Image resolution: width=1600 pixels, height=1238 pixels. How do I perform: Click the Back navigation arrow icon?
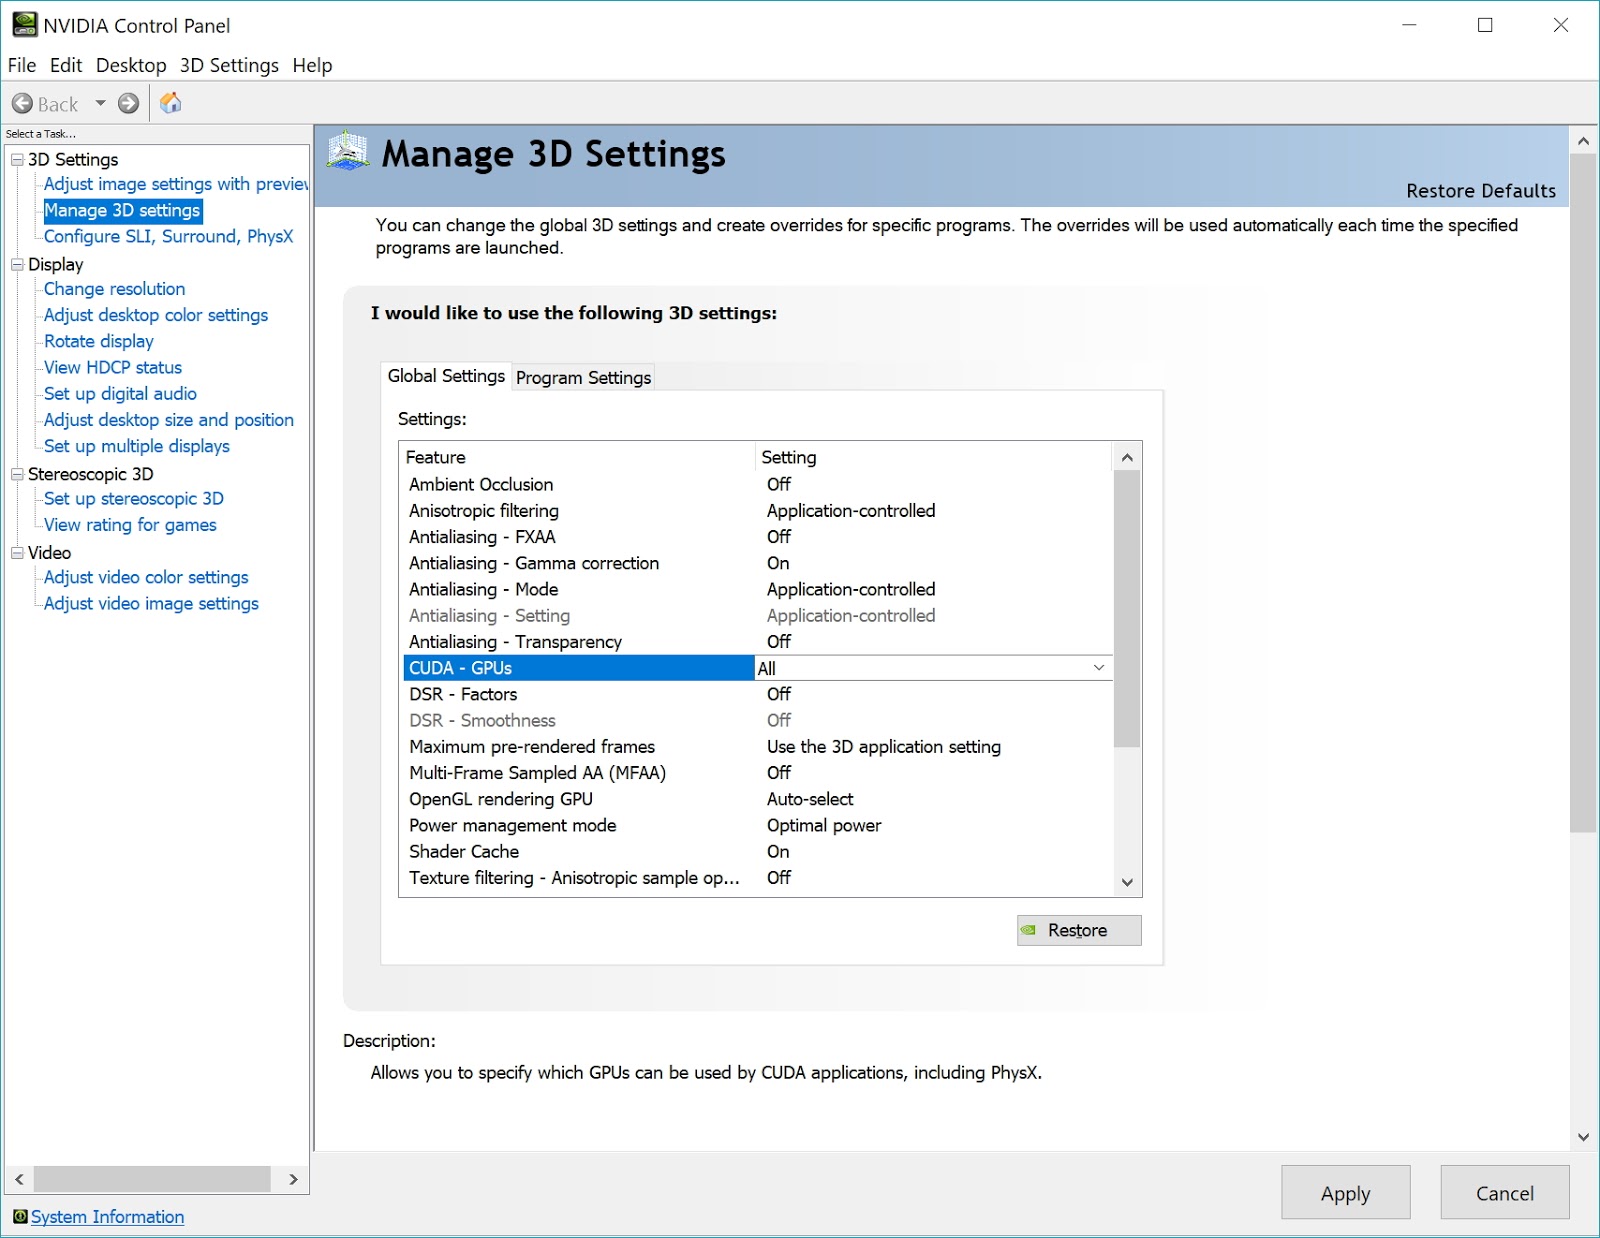pos(24,103)
